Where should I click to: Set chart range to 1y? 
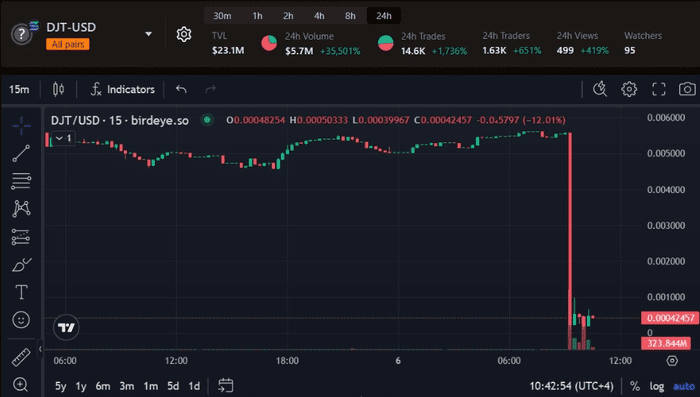[81, 386]
